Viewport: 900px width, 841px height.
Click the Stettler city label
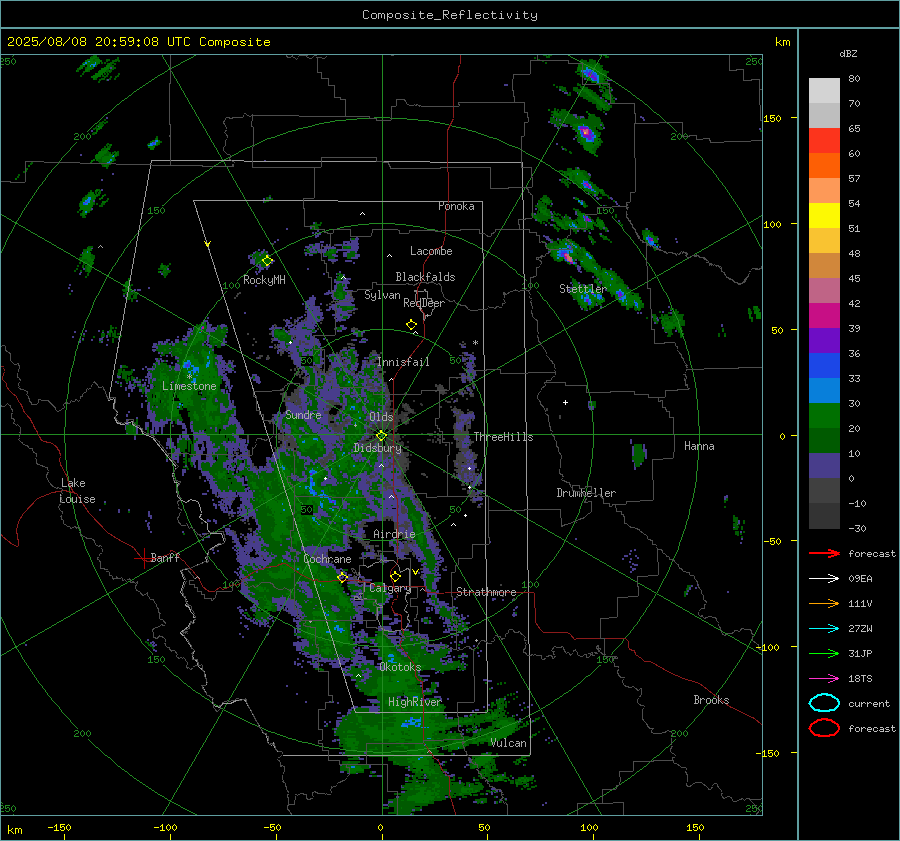[x=583, y=289]
